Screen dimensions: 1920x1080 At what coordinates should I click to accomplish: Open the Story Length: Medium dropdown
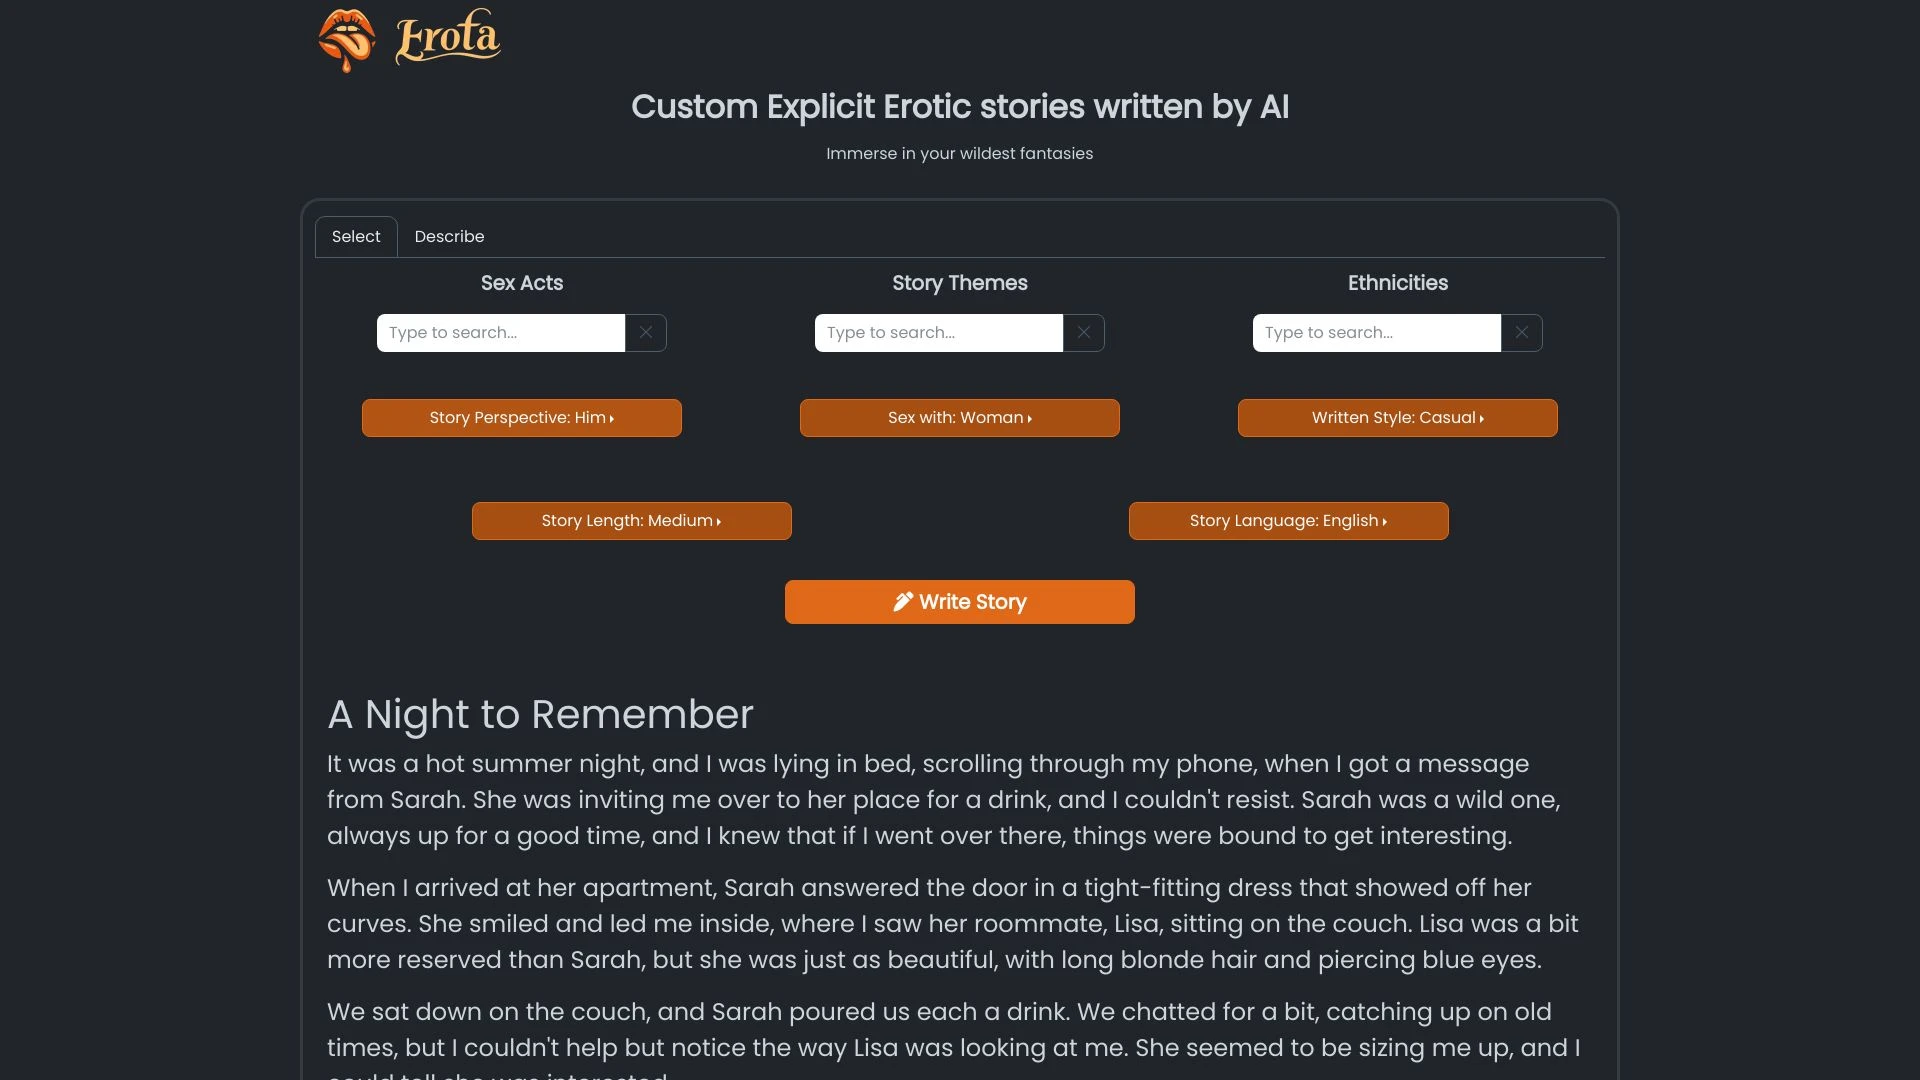pyautogui.click(x=631, y=520)
